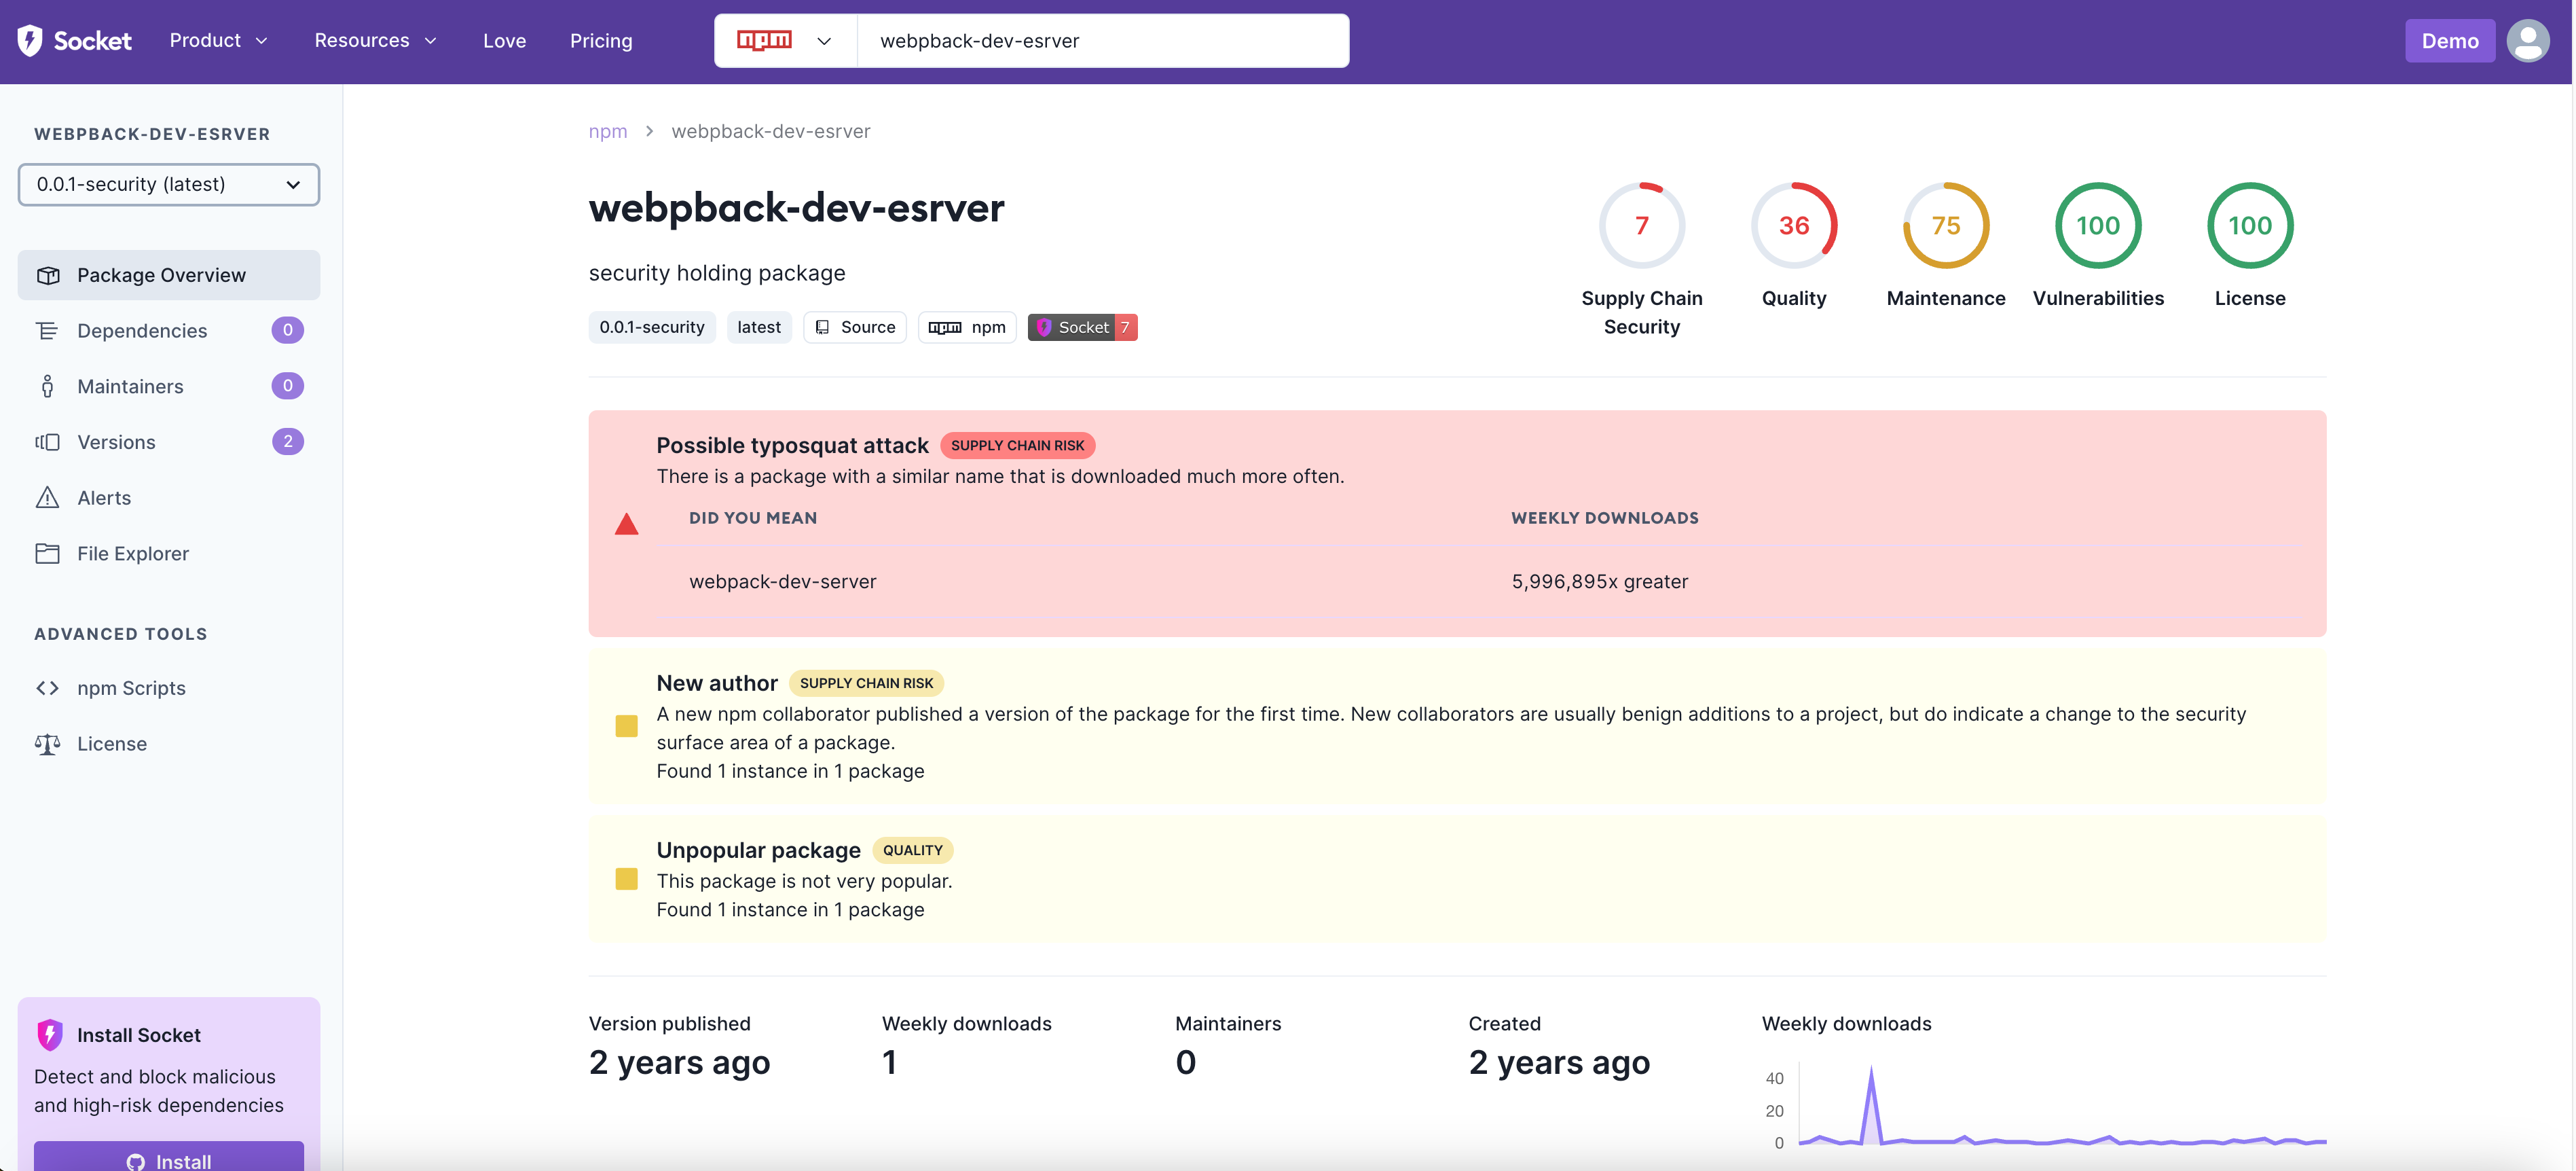The height and width of the screenshot is (1171, 2576).
Task: Click the npm Scripts code brackets icon
Action: (47, 688)
